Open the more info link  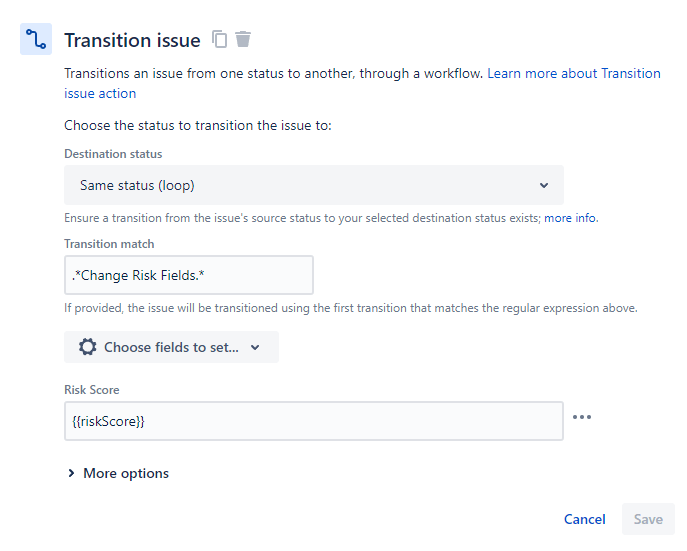(570, 218)
